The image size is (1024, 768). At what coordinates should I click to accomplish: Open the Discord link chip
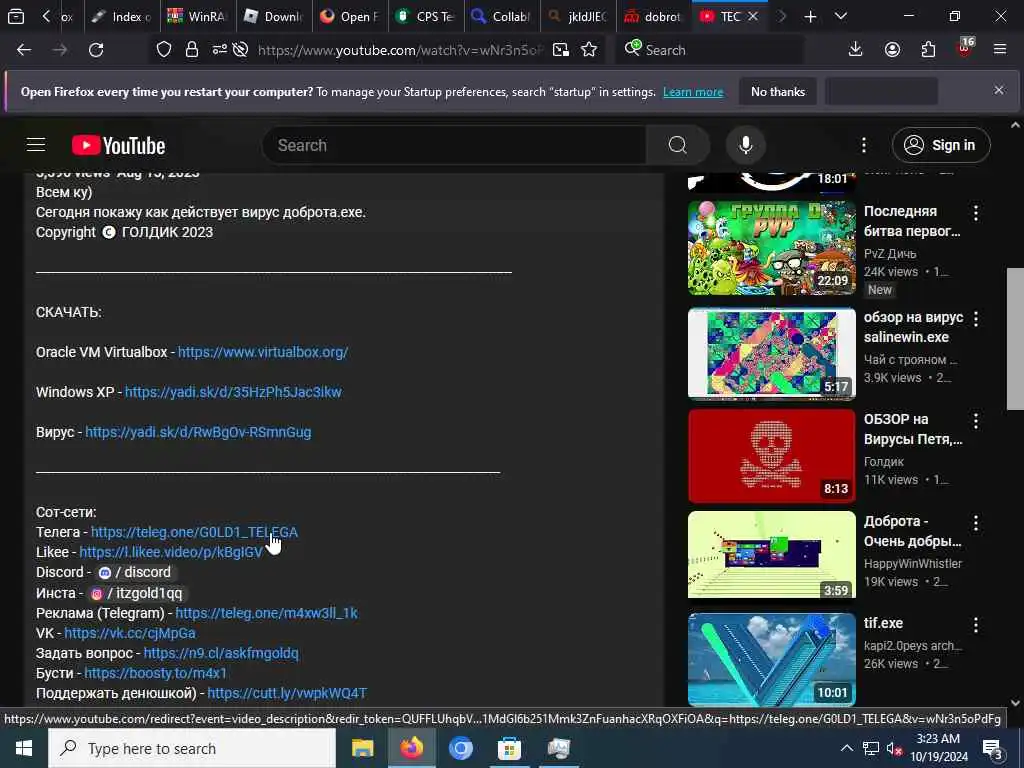134,572
